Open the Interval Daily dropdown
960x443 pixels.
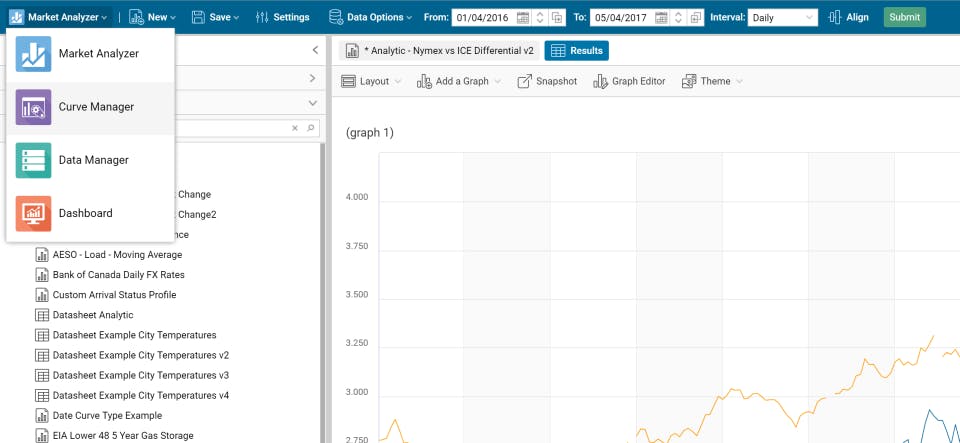pyautogui.click(x=783, y=17)
